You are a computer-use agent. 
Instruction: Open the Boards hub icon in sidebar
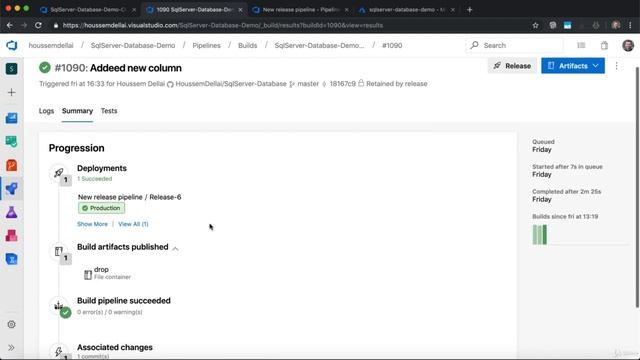(x=11, y=142)
